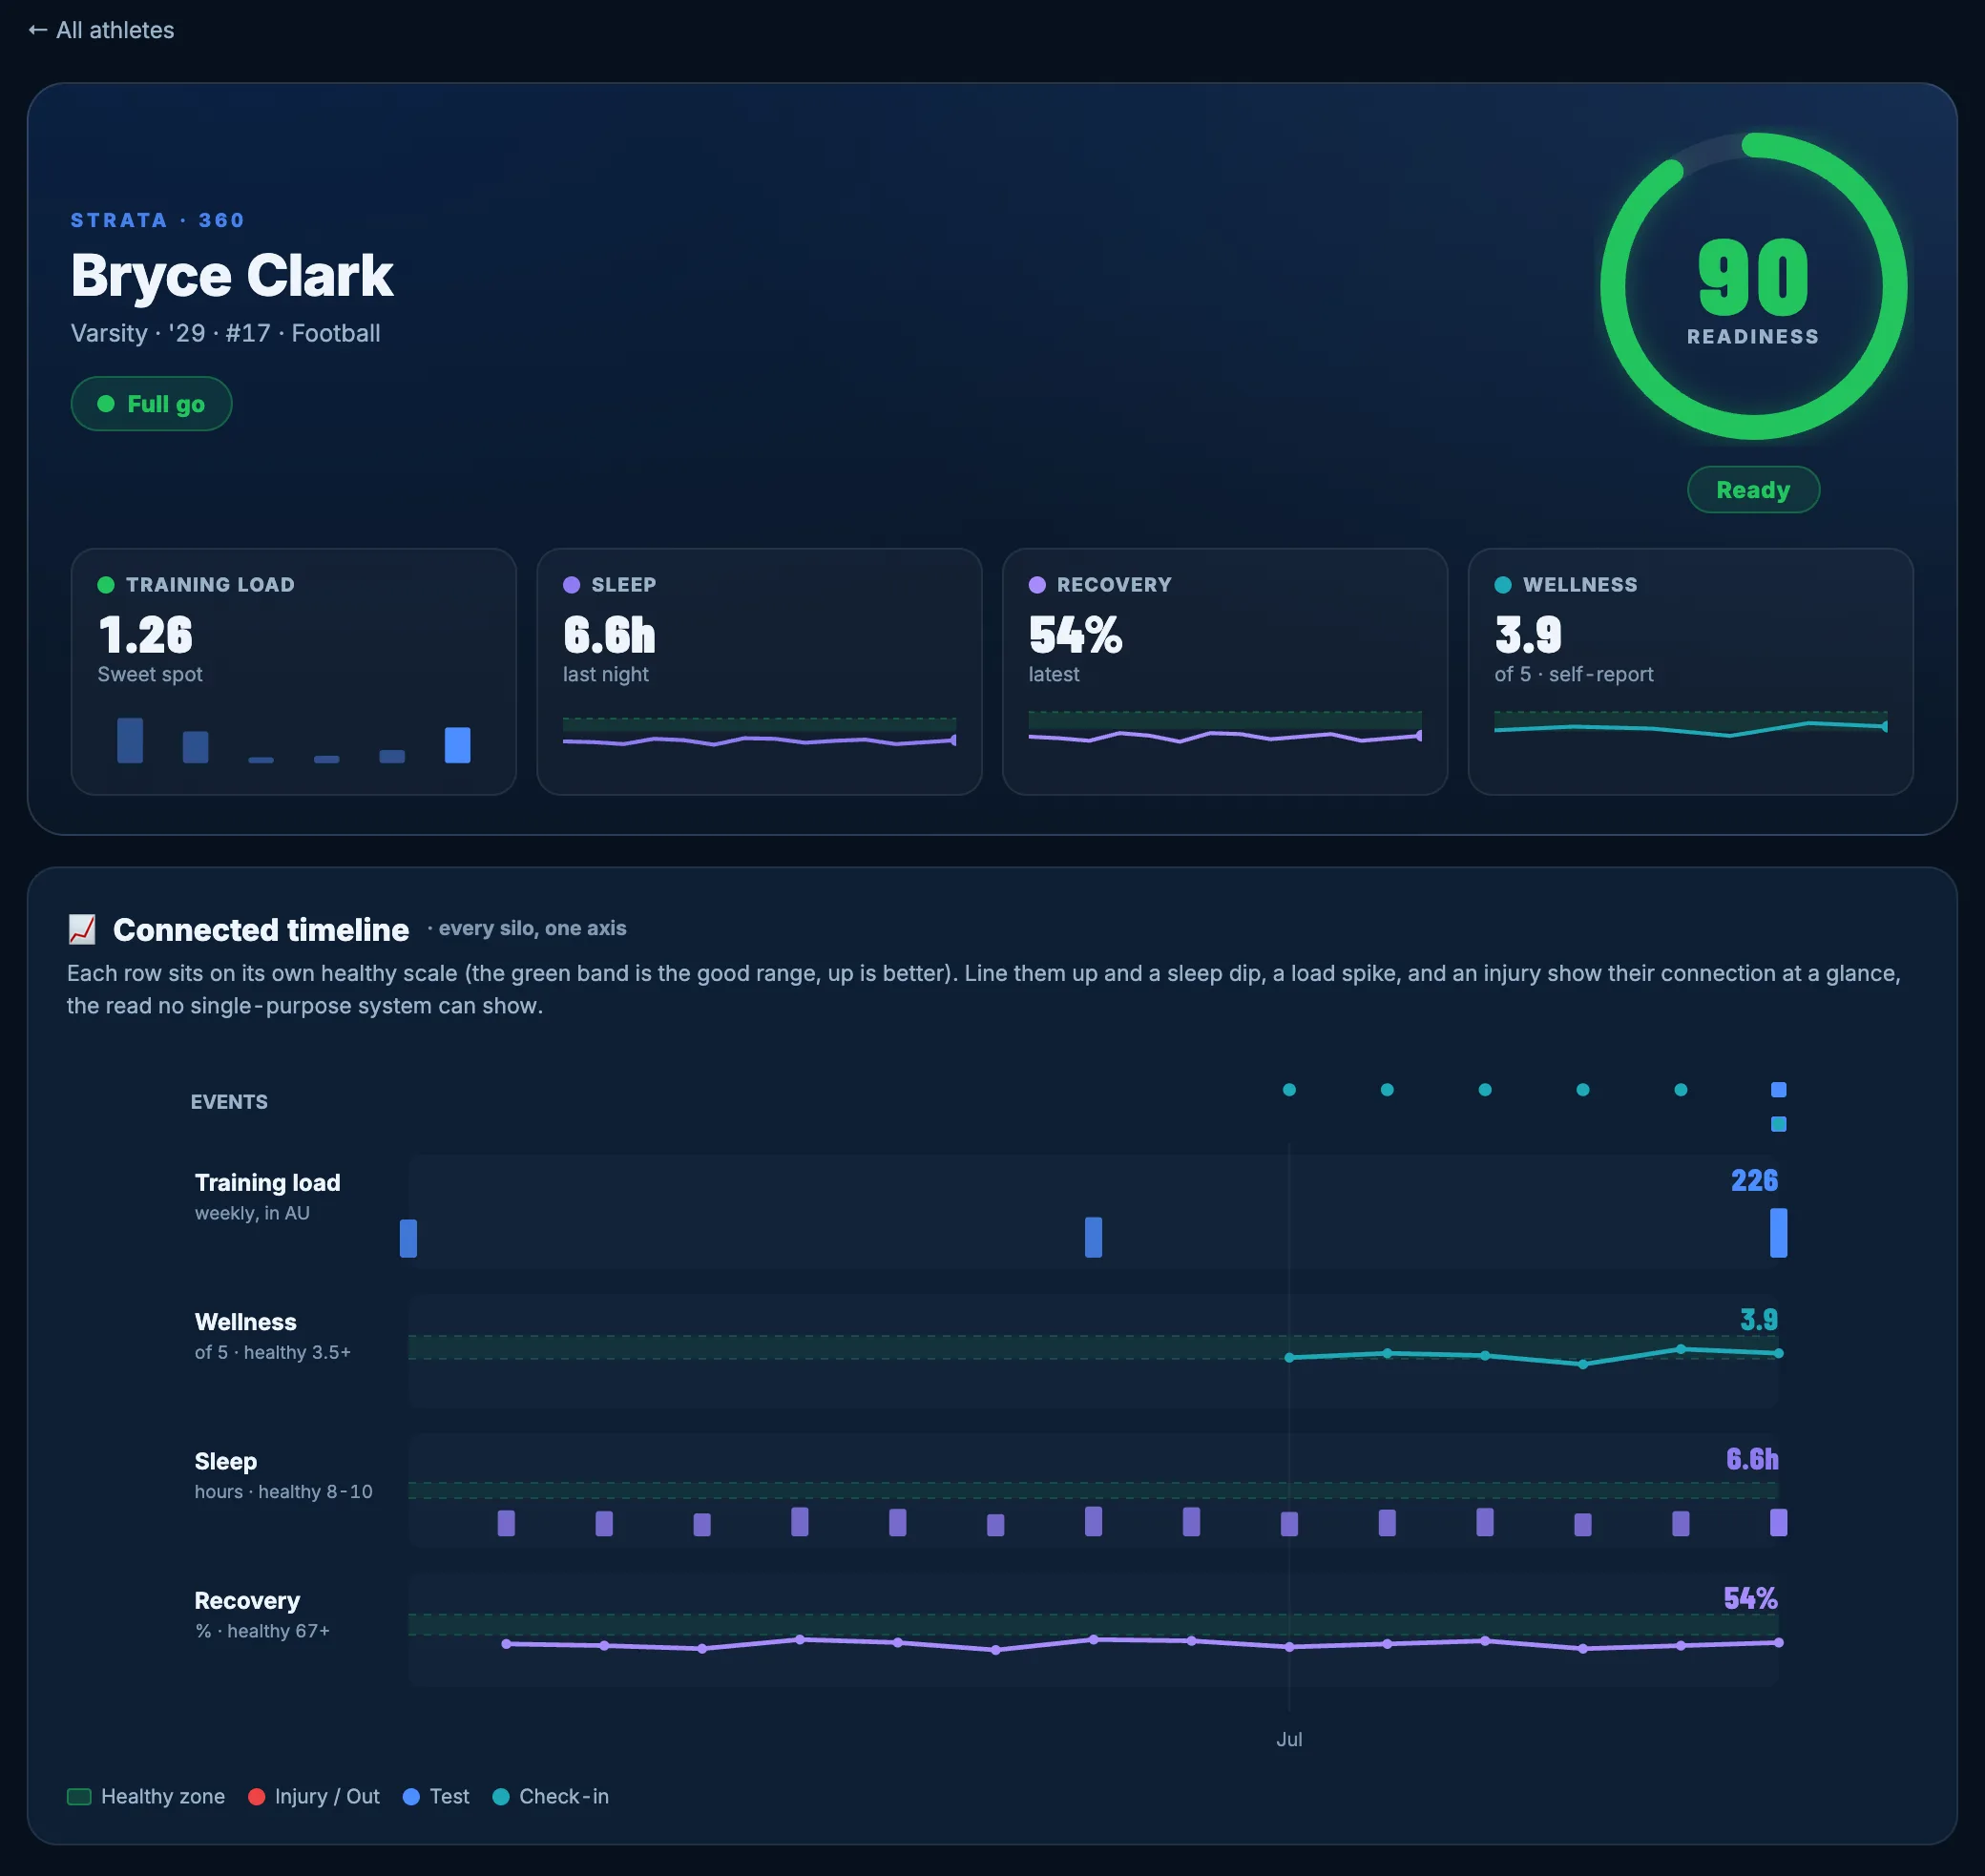Click the brightest bar in Training Load mini chart
Image resolution: width=1985 pixels, height=1876 pixels.
coord(457,745)
